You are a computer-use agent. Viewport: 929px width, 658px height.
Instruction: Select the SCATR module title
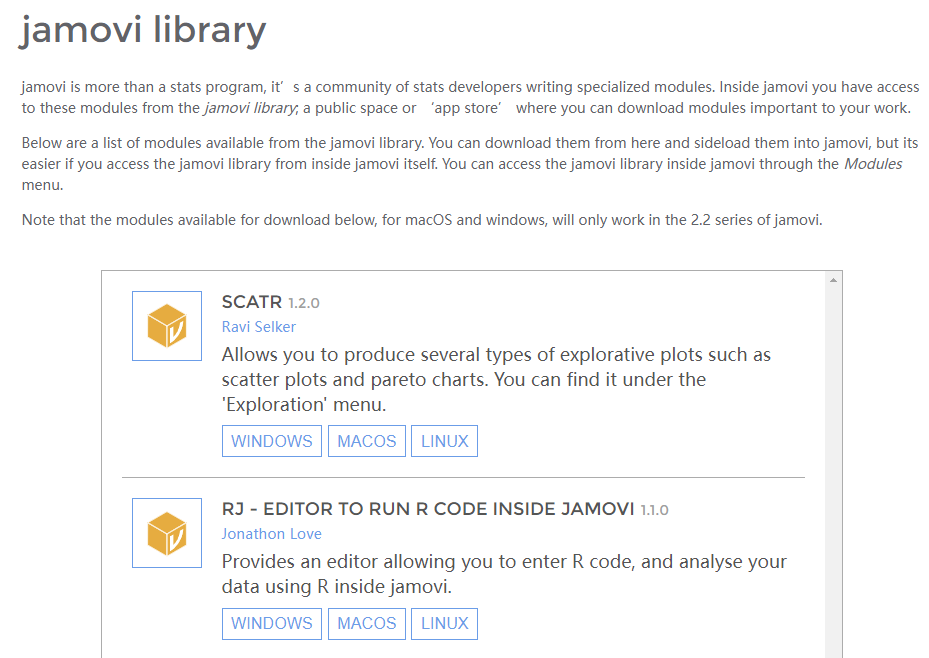tap(252, 302)
